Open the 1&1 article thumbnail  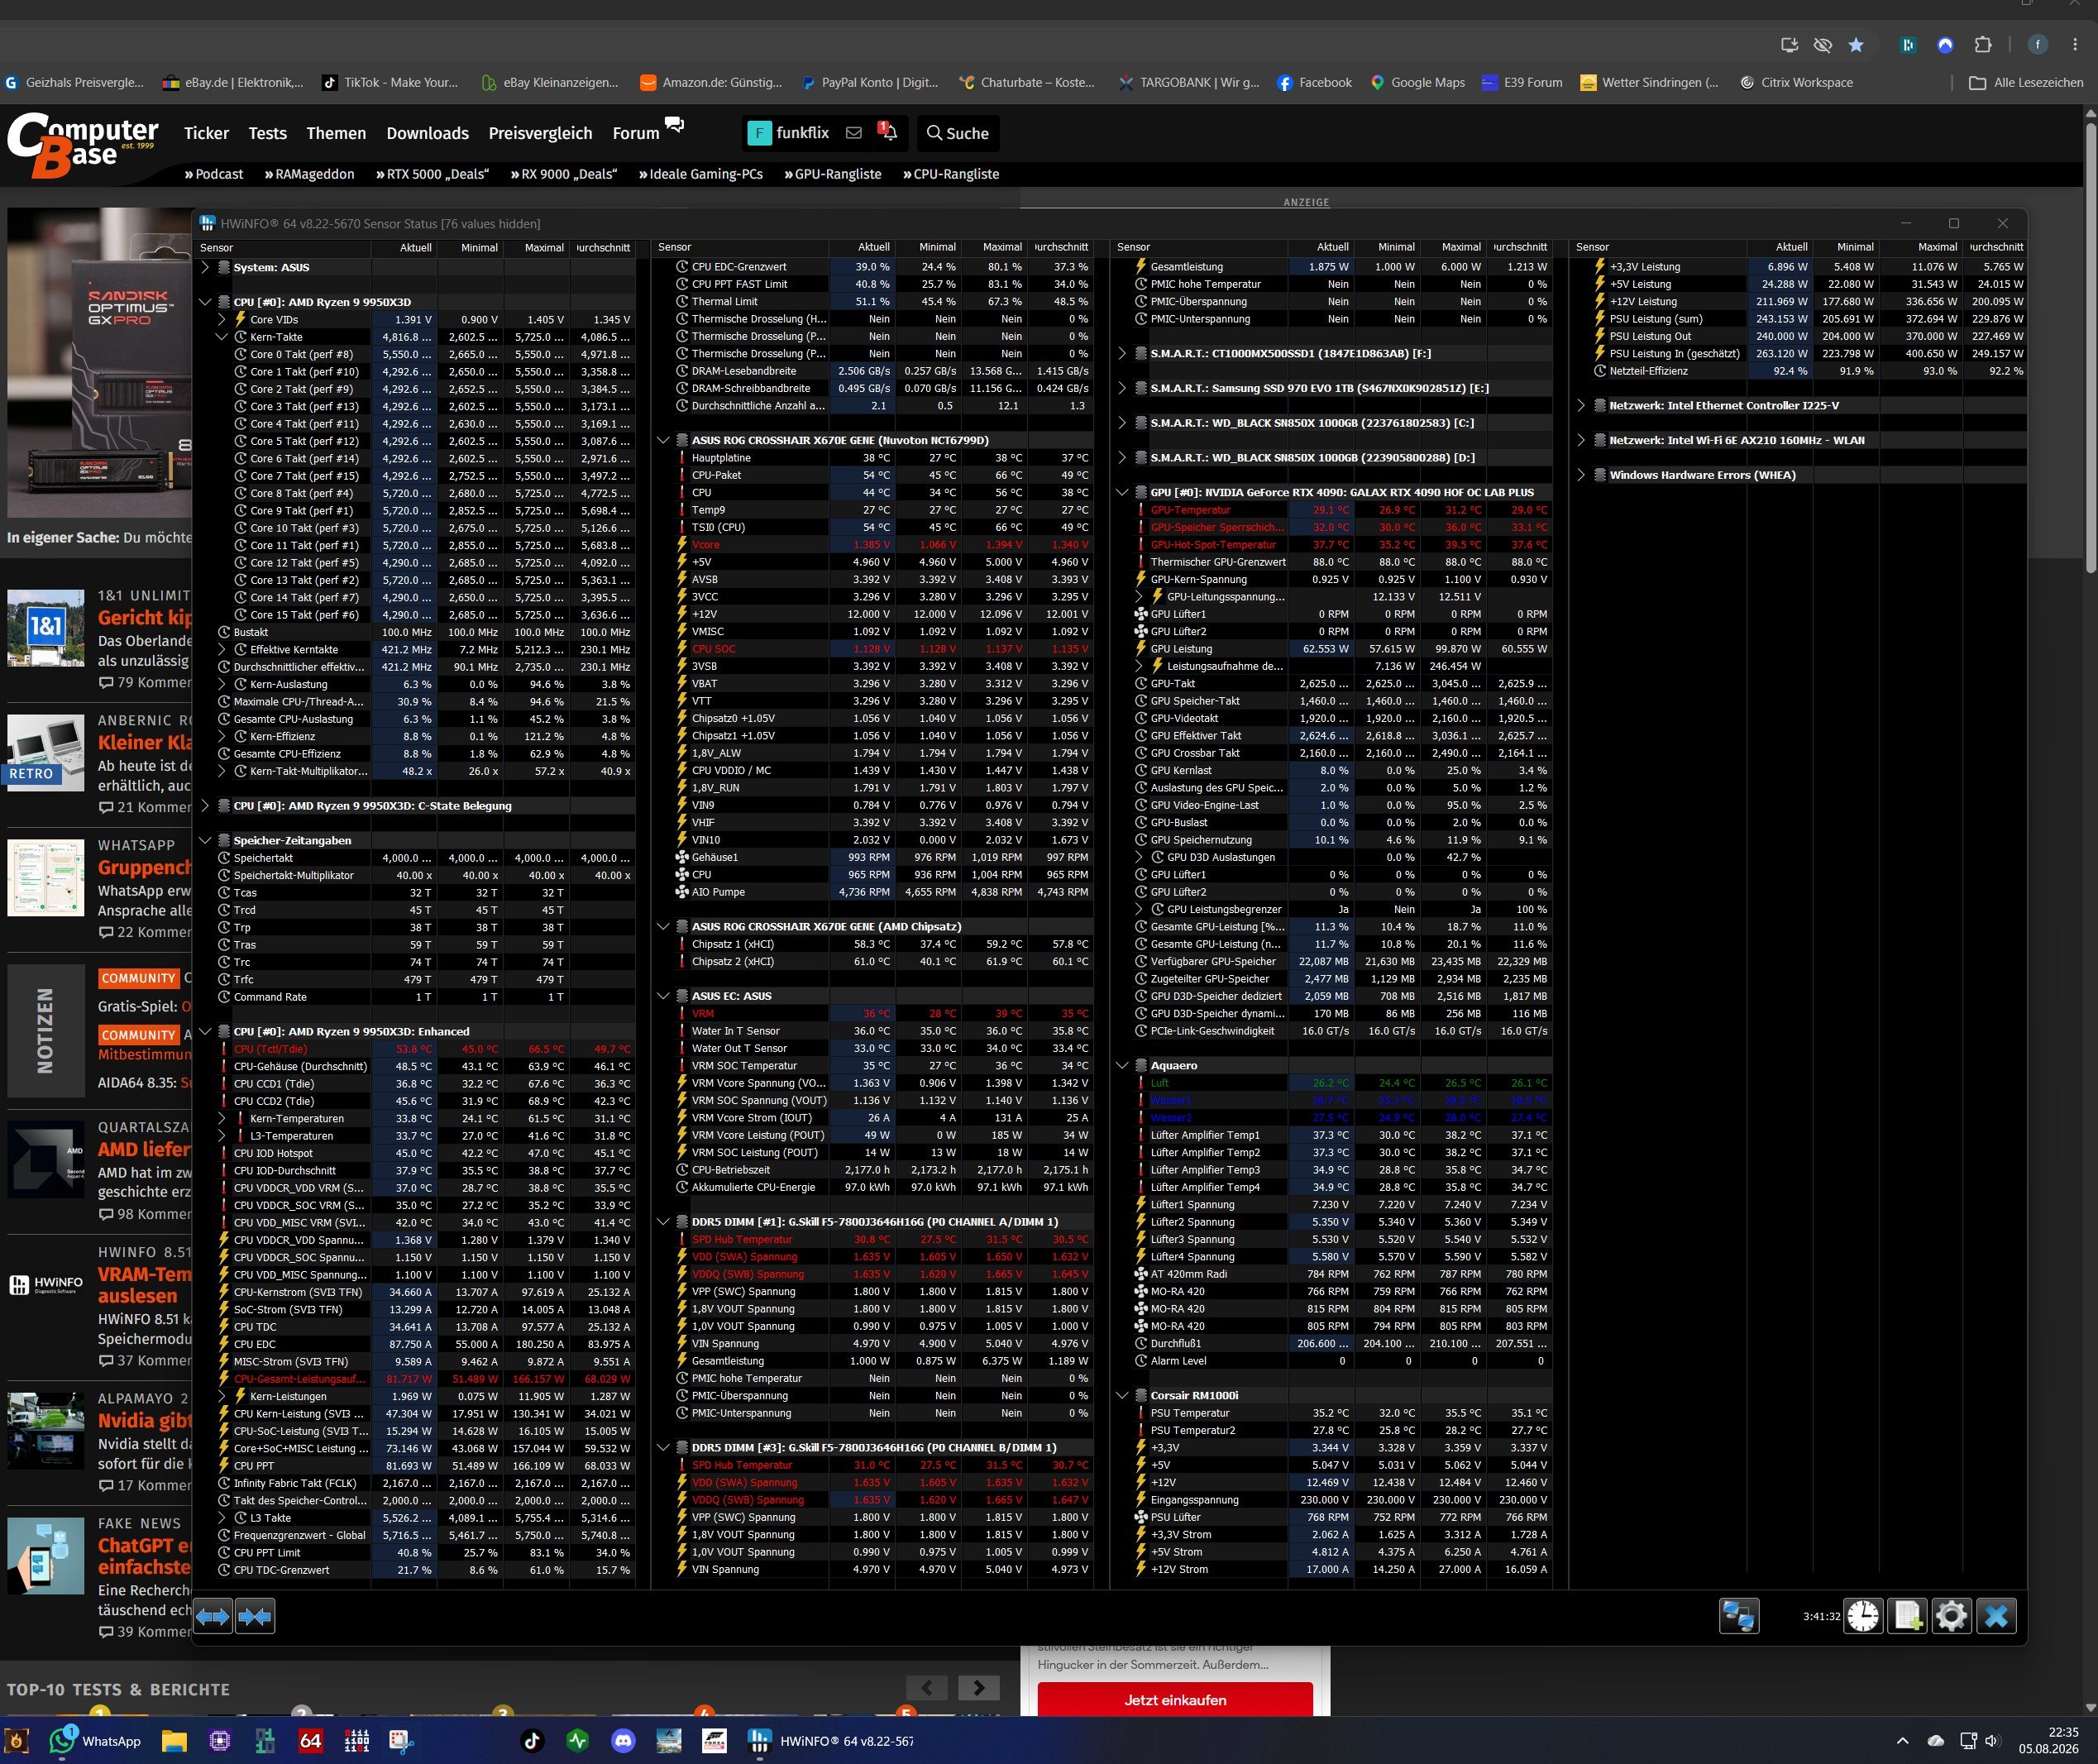(46, 628)
